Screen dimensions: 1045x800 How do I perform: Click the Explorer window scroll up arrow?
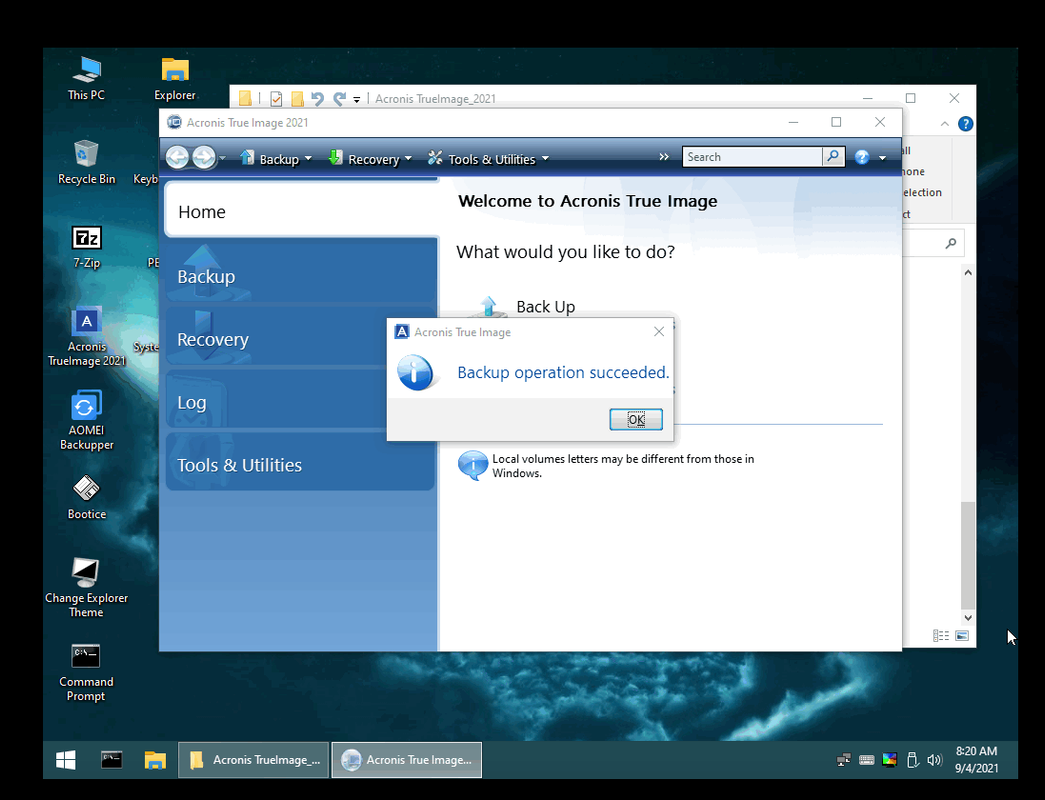968,273
